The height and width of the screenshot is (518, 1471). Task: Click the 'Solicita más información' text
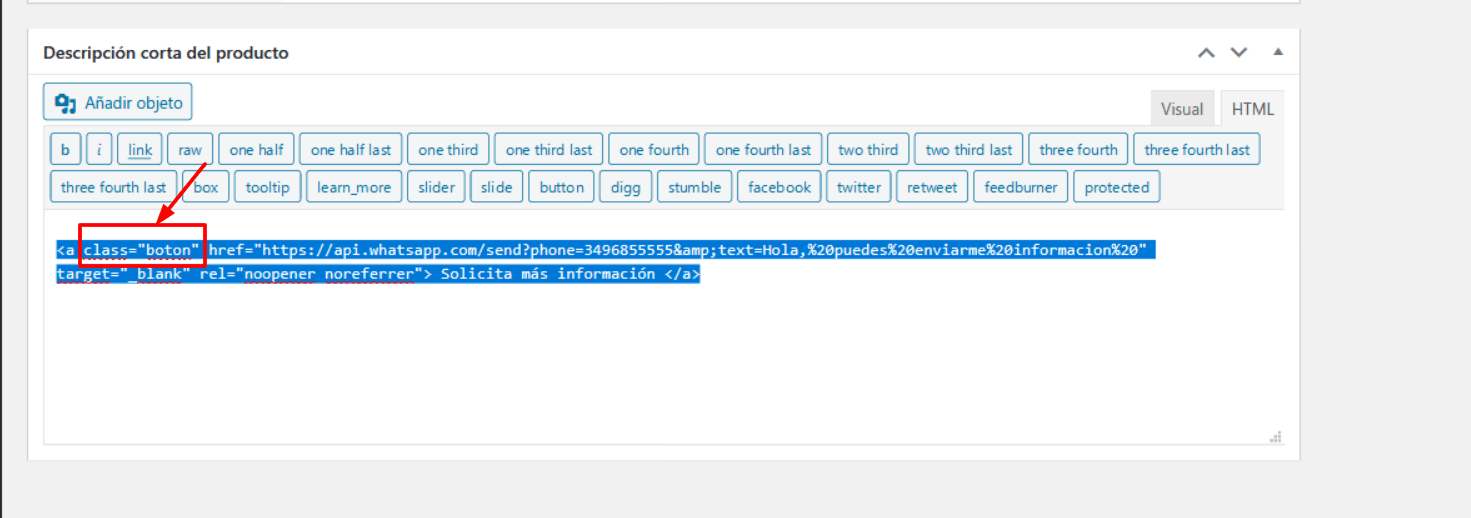pos(548,273)
